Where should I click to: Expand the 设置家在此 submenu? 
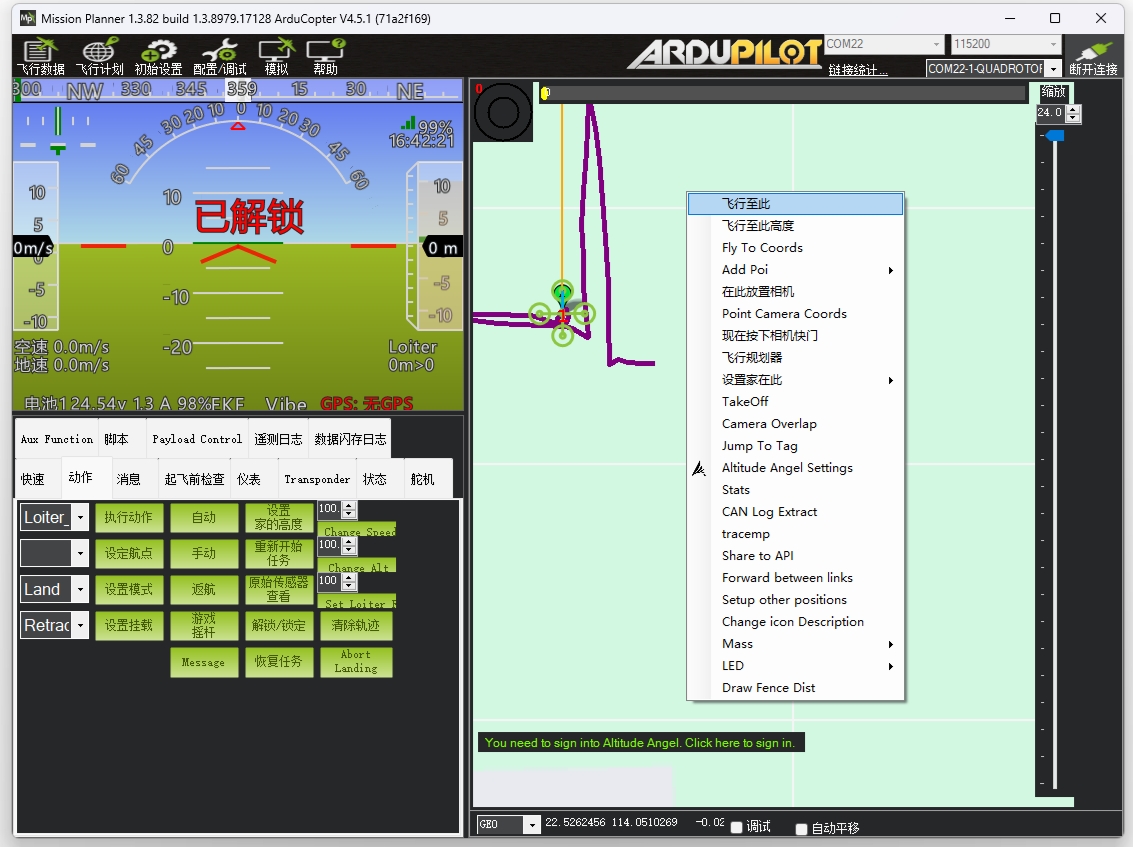pos(796,380)
